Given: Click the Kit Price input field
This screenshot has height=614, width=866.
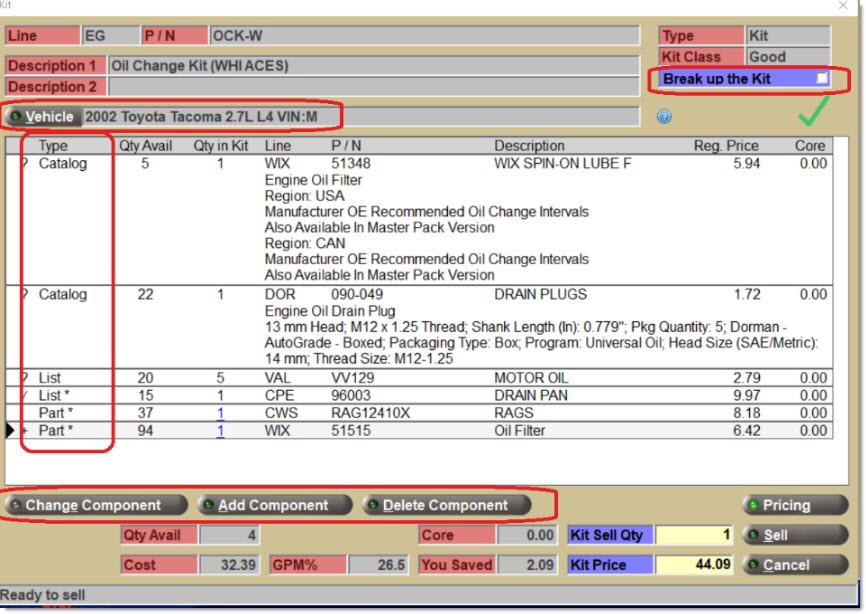Looking at the screenshot, I should [695, 565].
